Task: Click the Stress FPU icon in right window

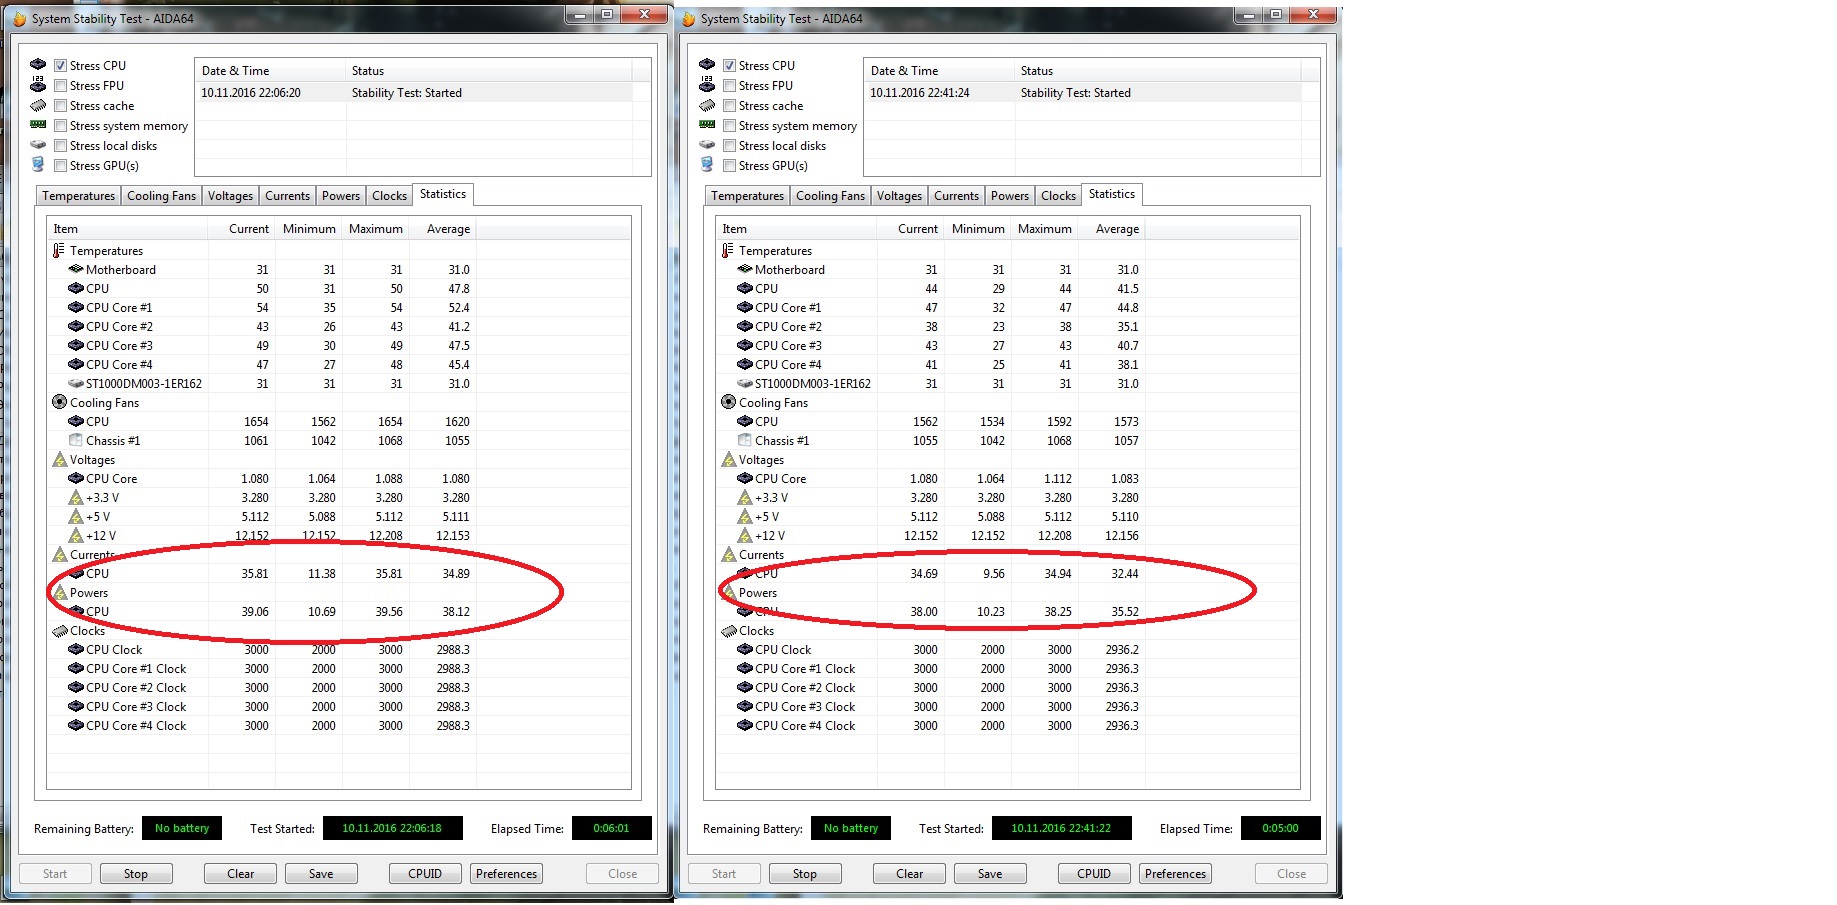Action: (x=707, y=84)
